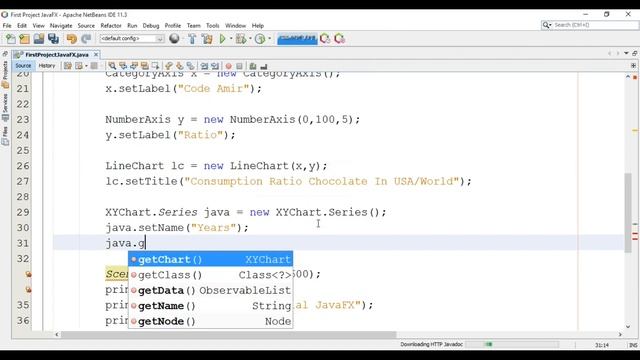Toggle Highlight Search in editor toolbar
Screen dimensions: 640x360
click(144, 66)
